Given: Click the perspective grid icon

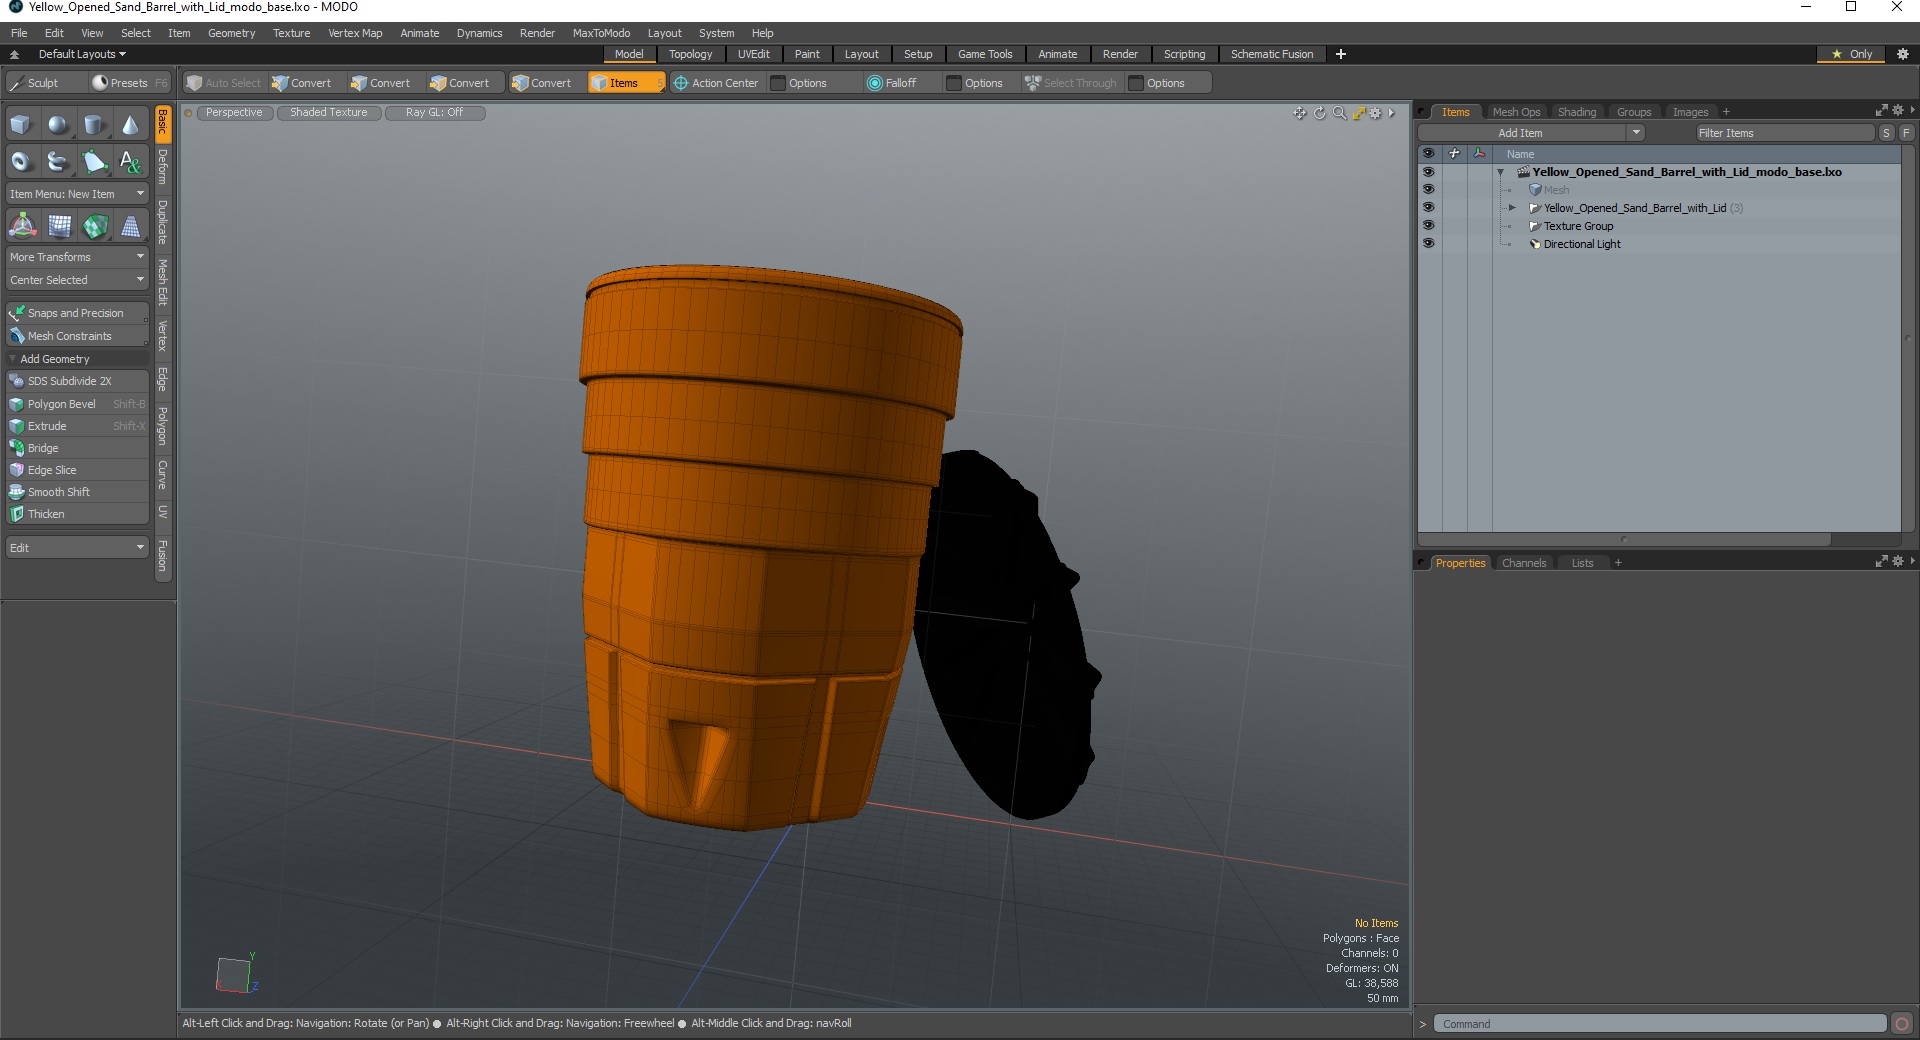Looking at the screenshot, I should [x=130, y=226].
